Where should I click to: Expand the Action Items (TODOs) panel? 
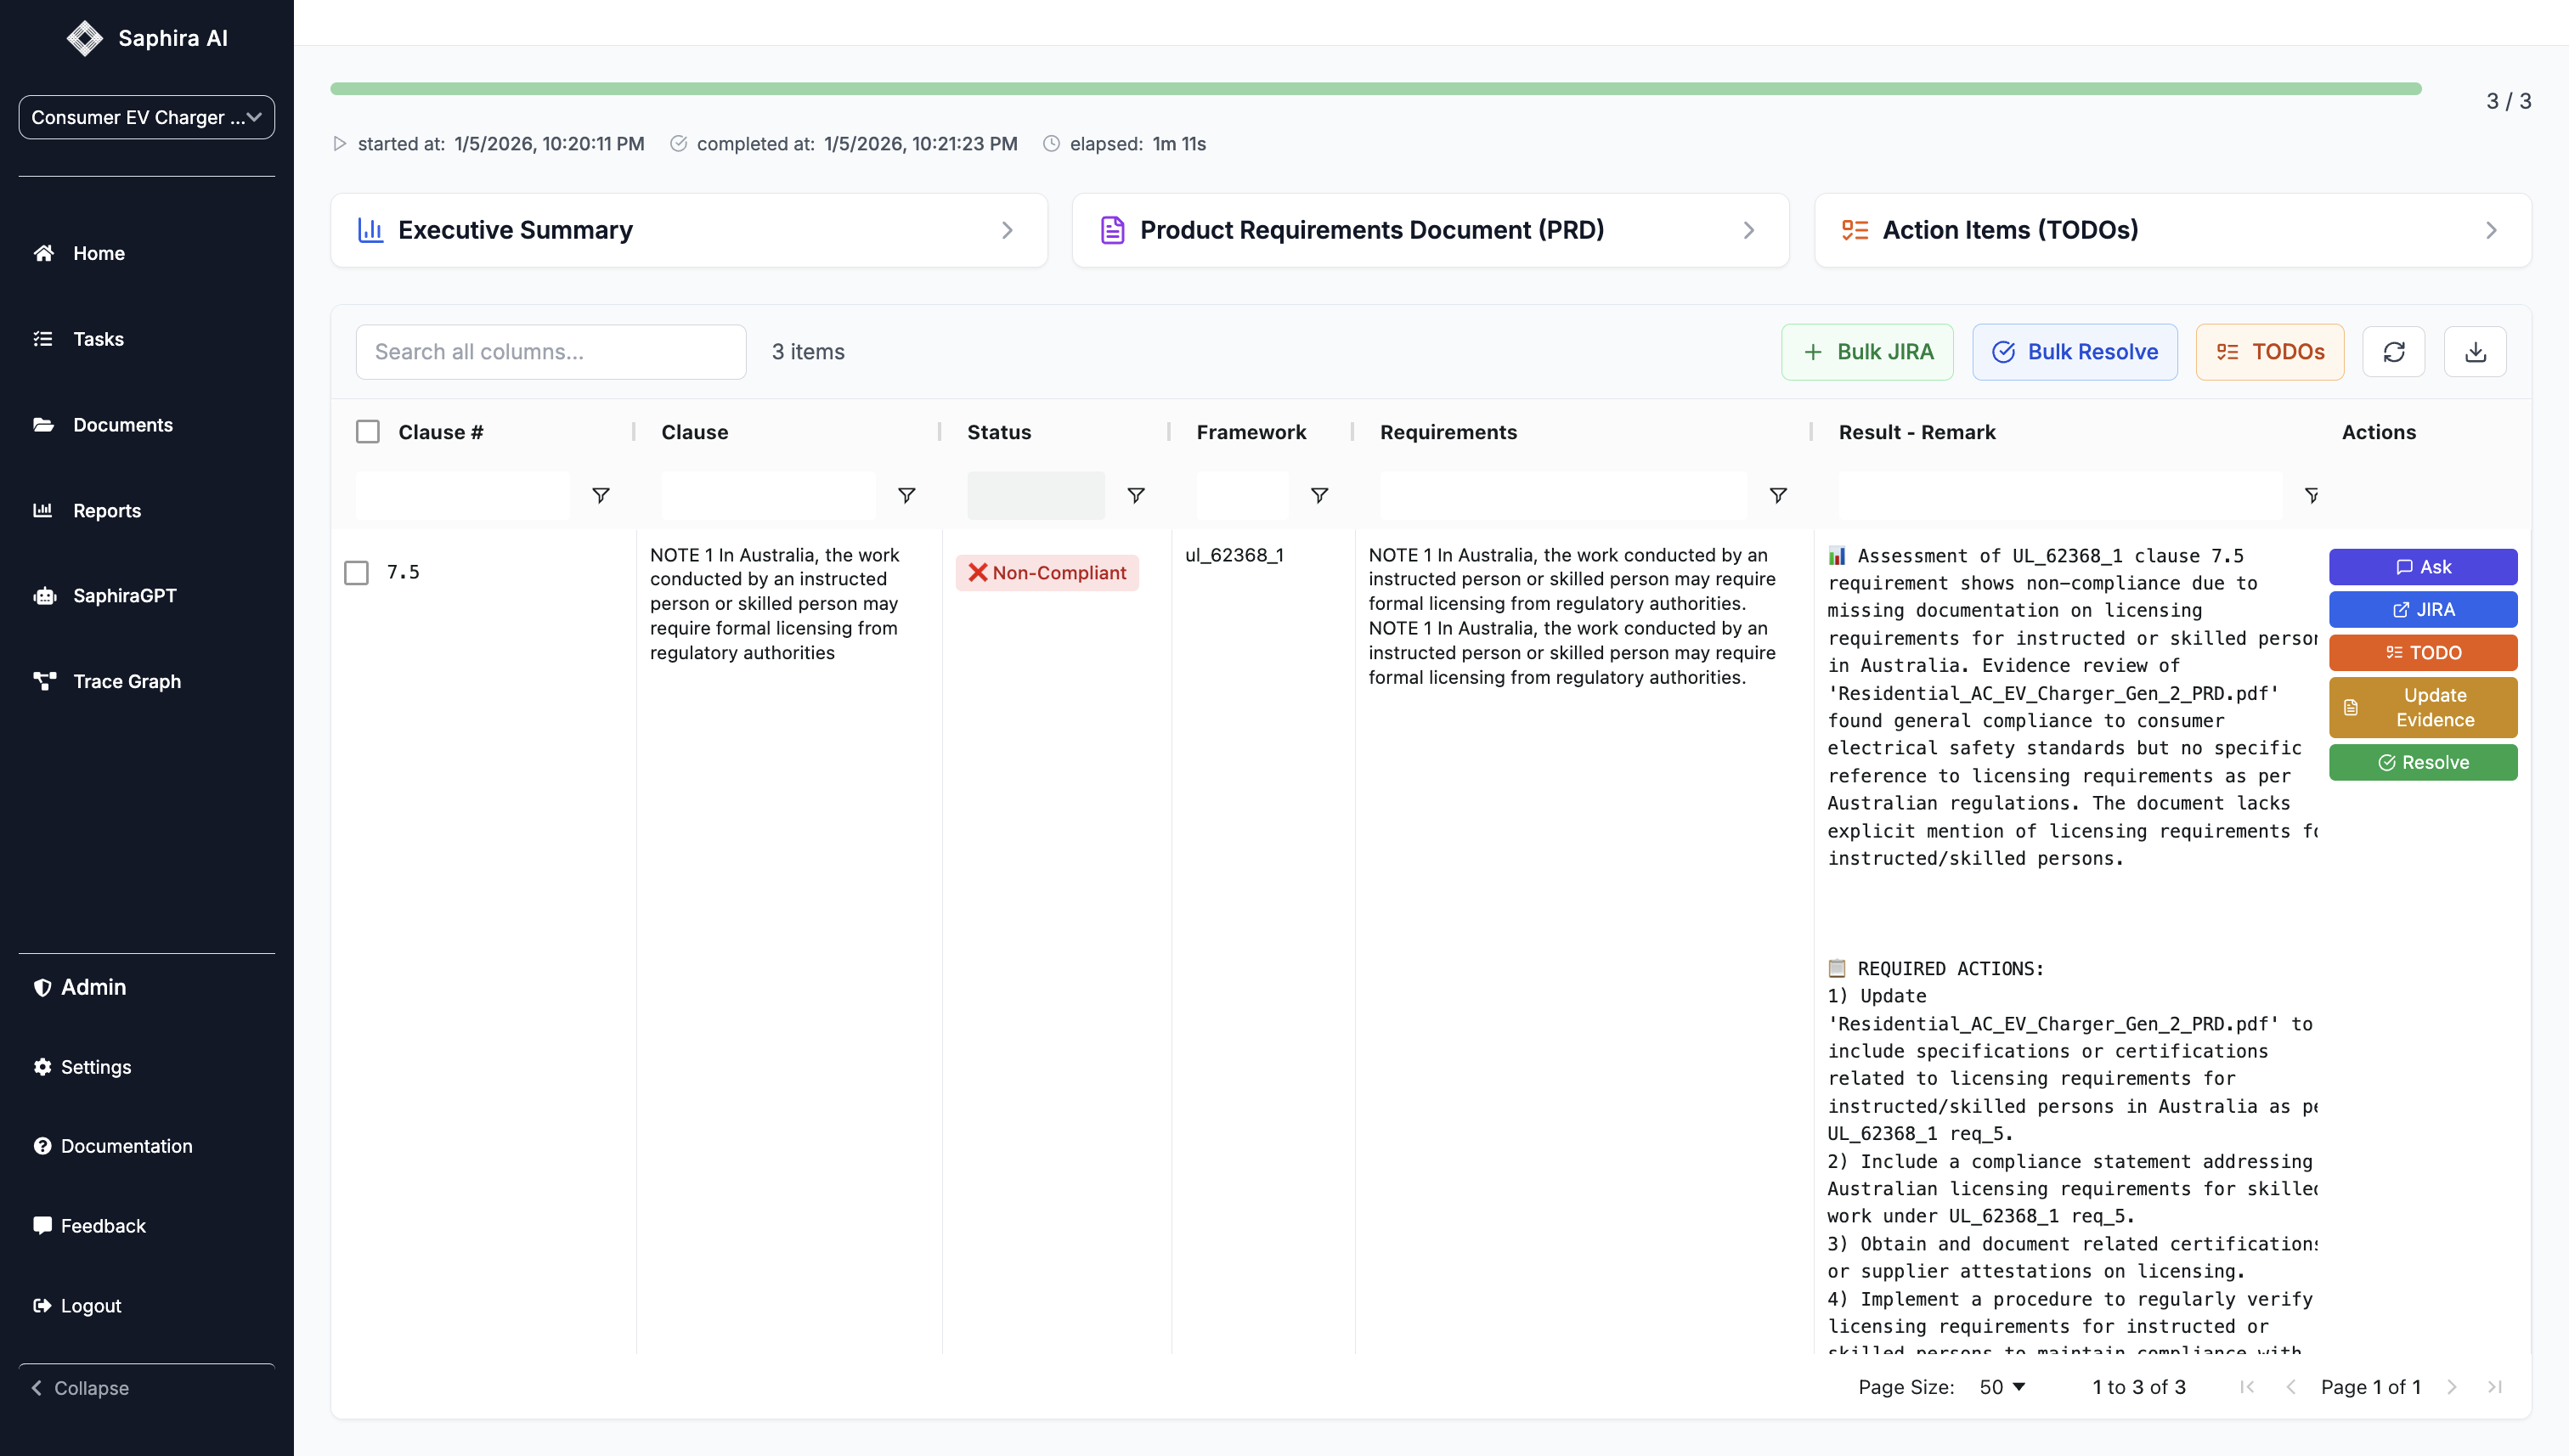pos(2172,230)
